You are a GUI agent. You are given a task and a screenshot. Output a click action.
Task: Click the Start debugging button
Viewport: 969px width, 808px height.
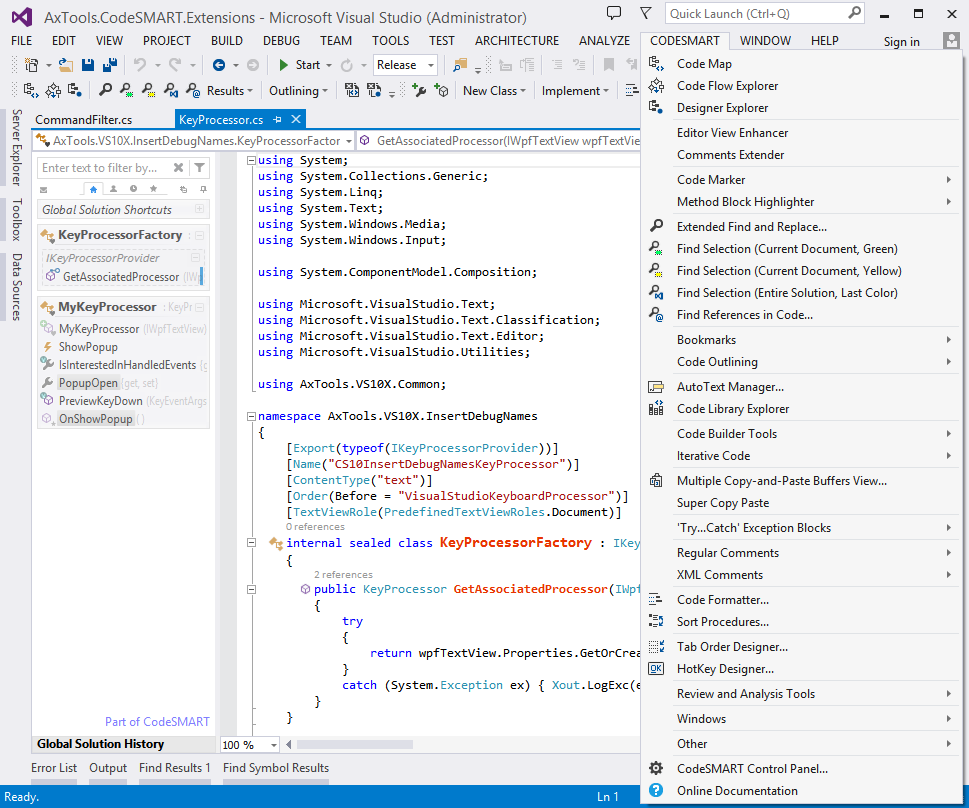[x=300, y=65]
